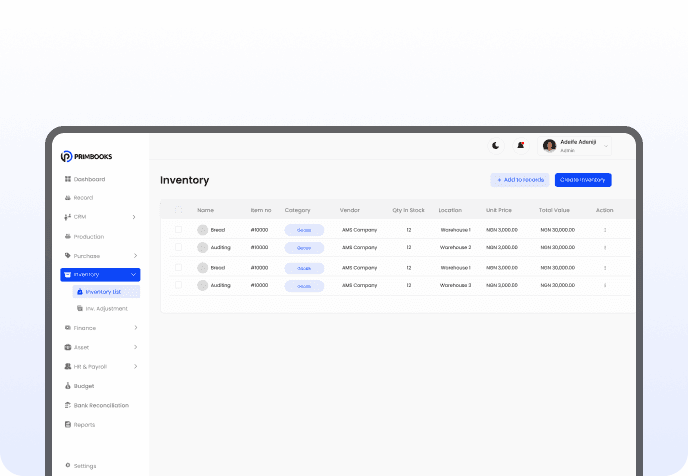Click the Production icon in sidebar
Viewport: 688px width, 476px height.
coord(68,236)
